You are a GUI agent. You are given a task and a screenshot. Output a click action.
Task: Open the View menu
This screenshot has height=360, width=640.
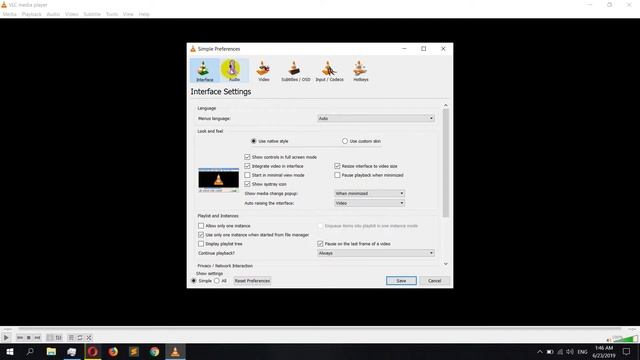(x=128, y=14)
